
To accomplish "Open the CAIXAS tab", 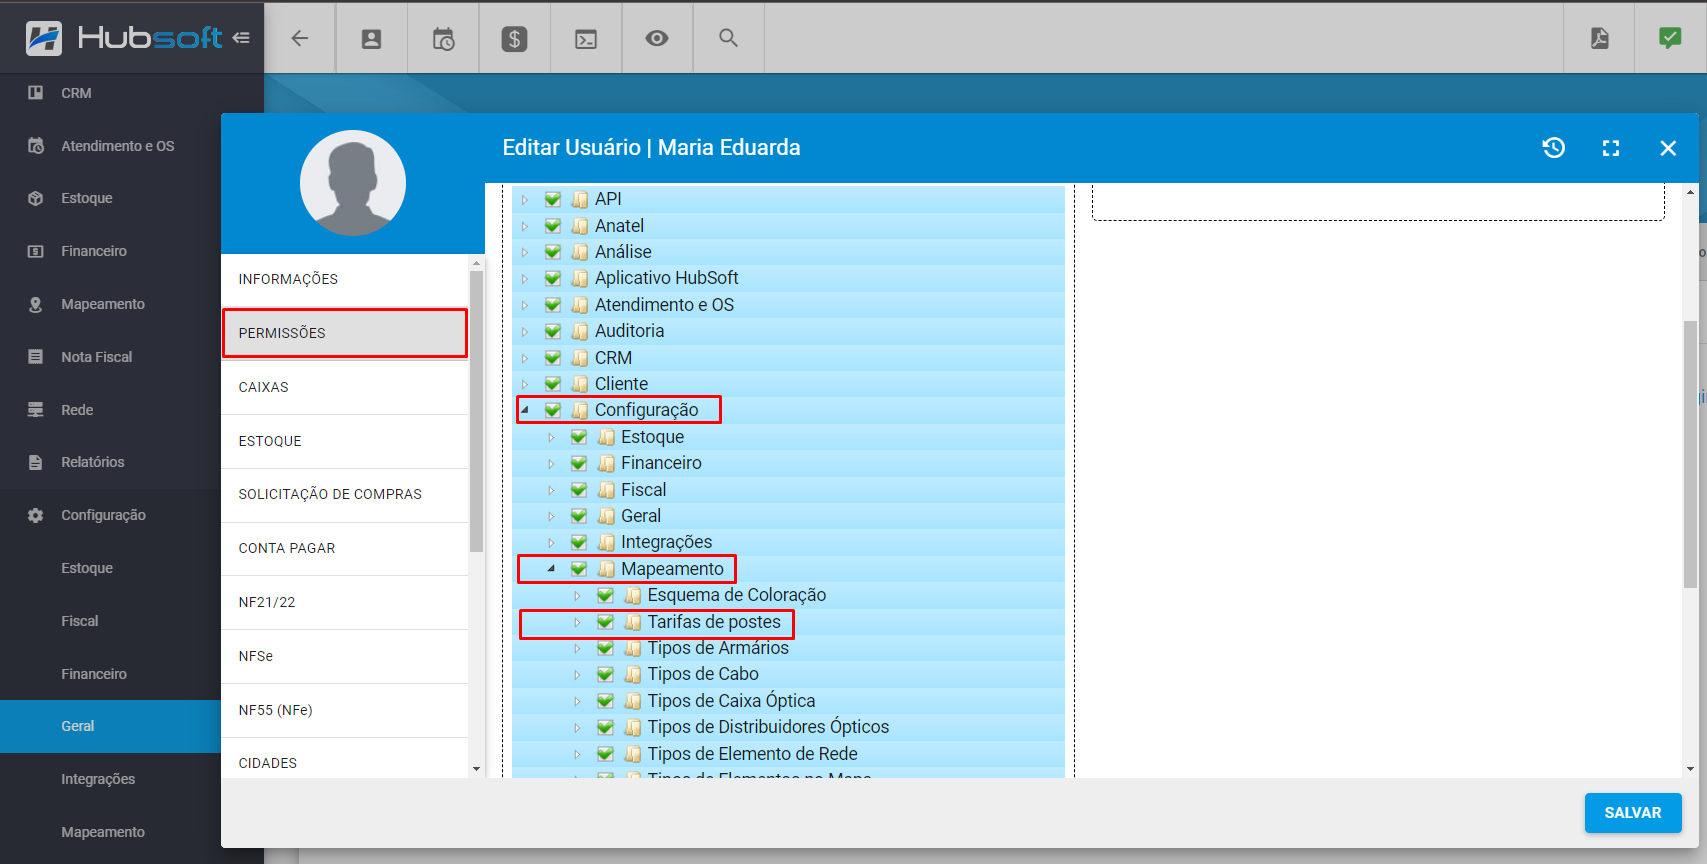I will click(345, 387).
